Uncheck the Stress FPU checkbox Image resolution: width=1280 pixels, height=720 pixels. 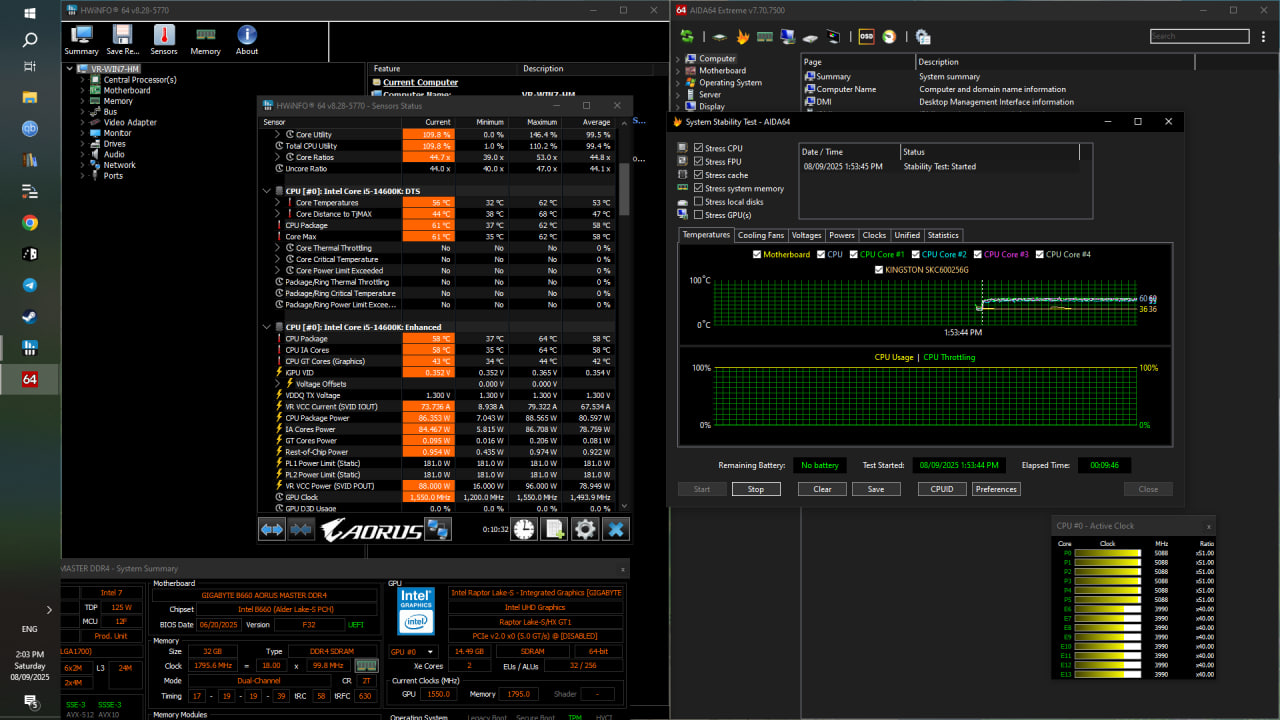point(699,161)
